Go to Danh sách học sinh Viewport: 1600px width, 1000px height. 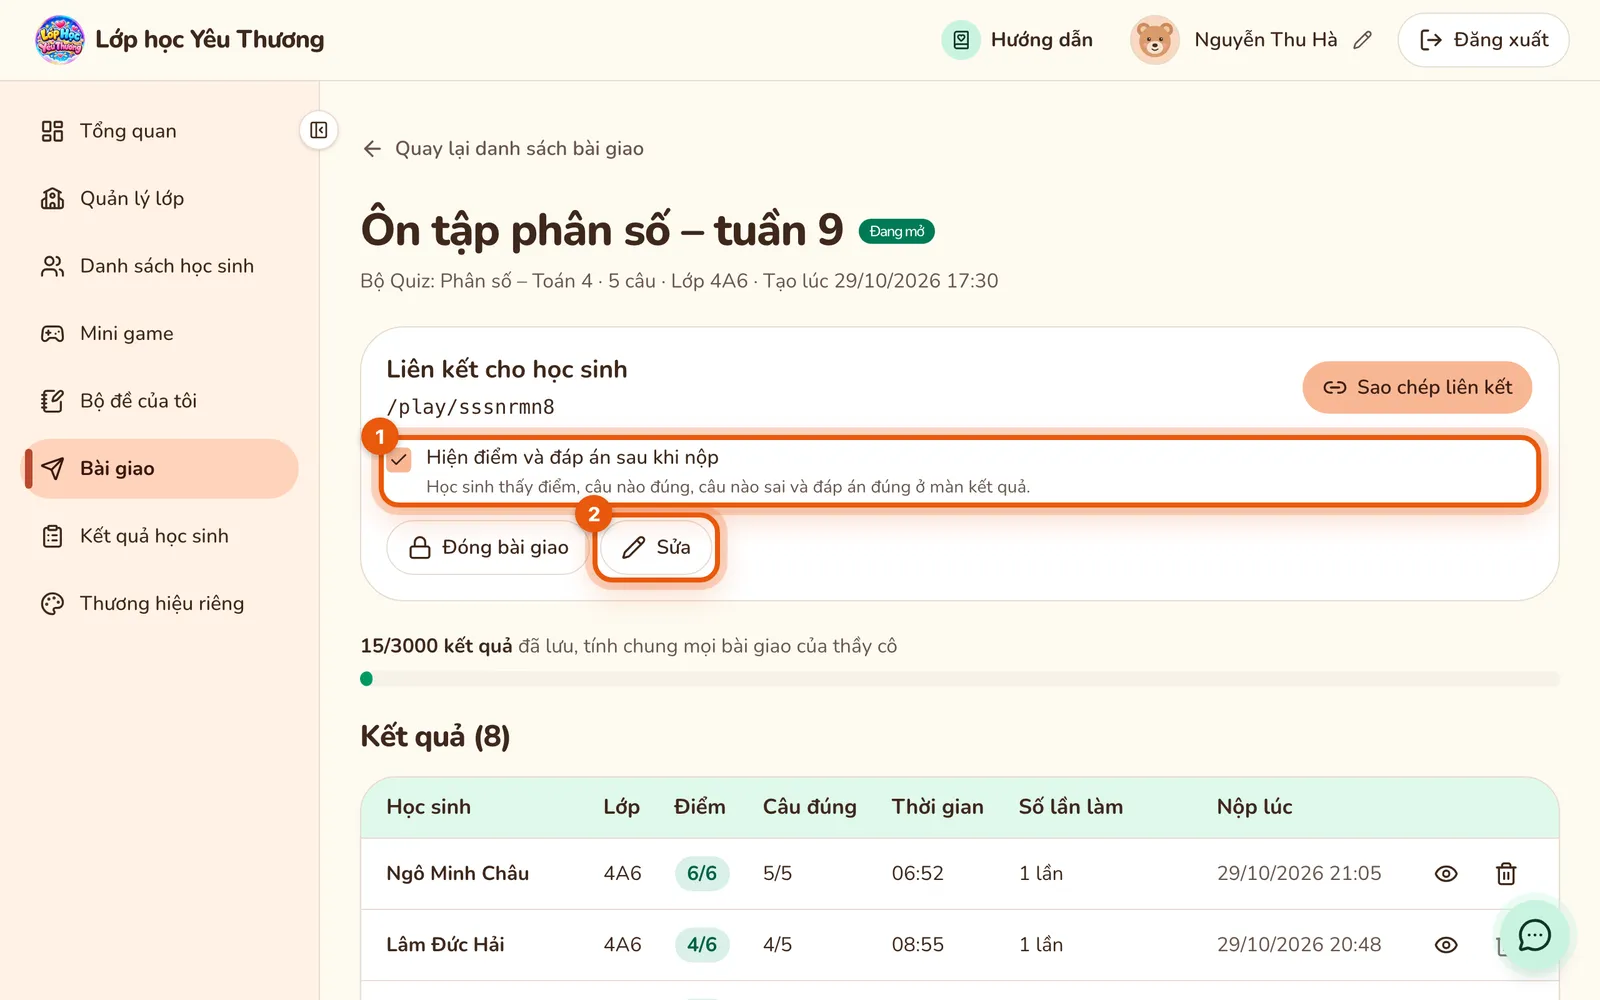(160, 266)
